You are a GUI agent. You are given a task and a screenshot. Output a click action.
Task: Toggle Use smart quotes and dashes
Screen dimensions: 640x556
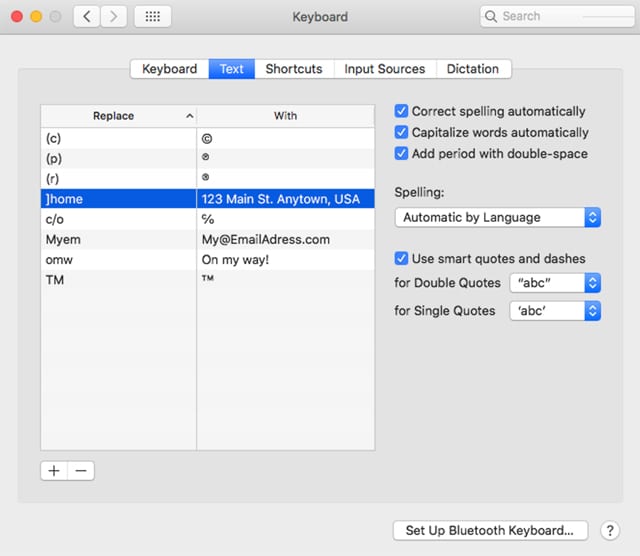(x=402, y=259)
